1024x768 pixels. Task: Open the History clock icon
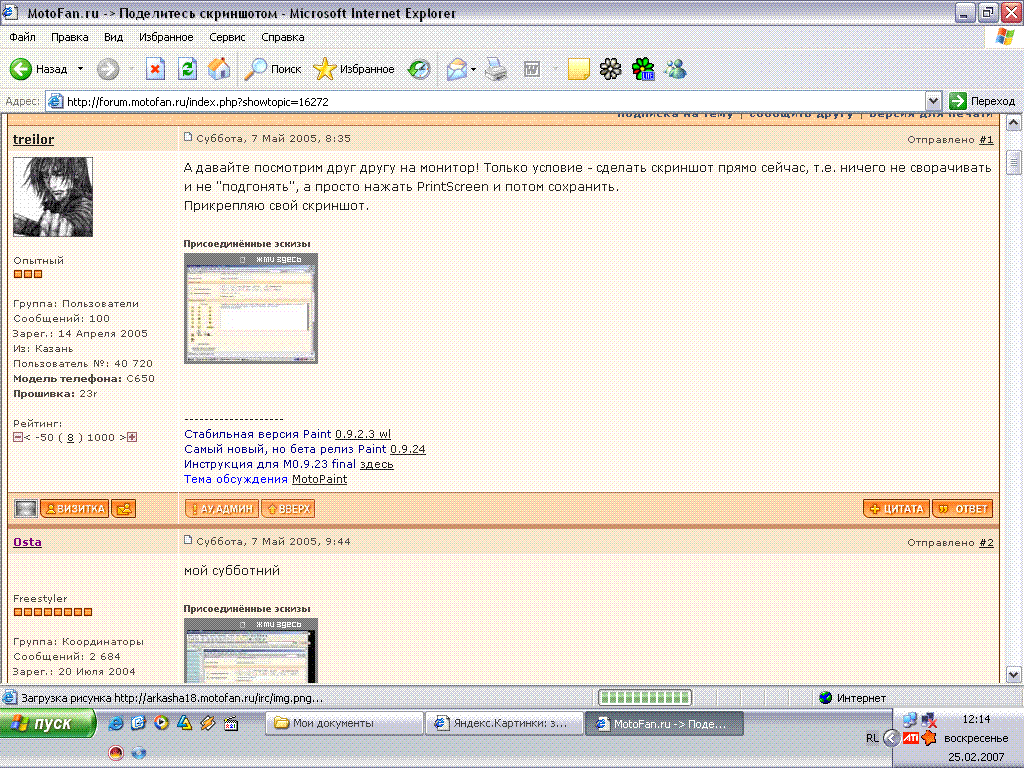(x=419, y=69)
